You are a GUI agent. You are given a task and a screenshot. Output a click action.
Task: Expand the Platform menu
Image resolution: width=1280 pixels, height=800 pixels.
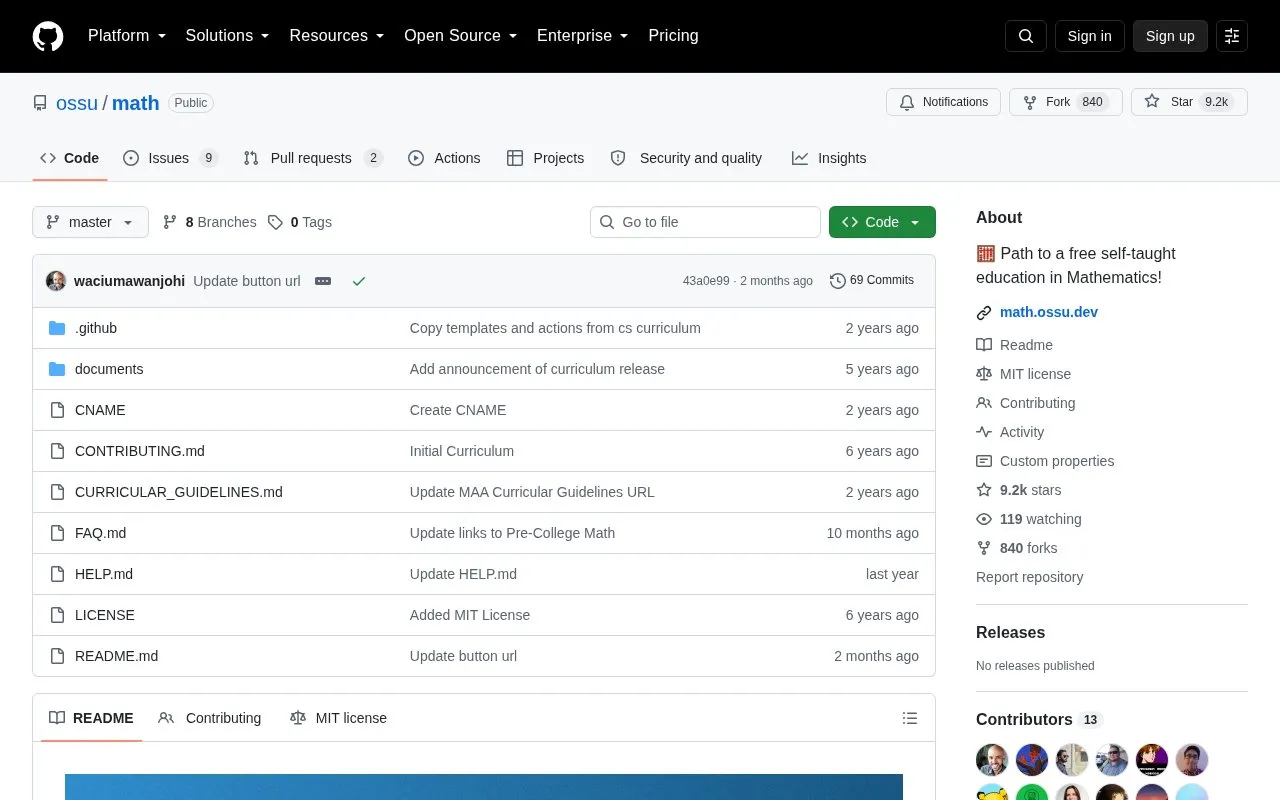127,36
